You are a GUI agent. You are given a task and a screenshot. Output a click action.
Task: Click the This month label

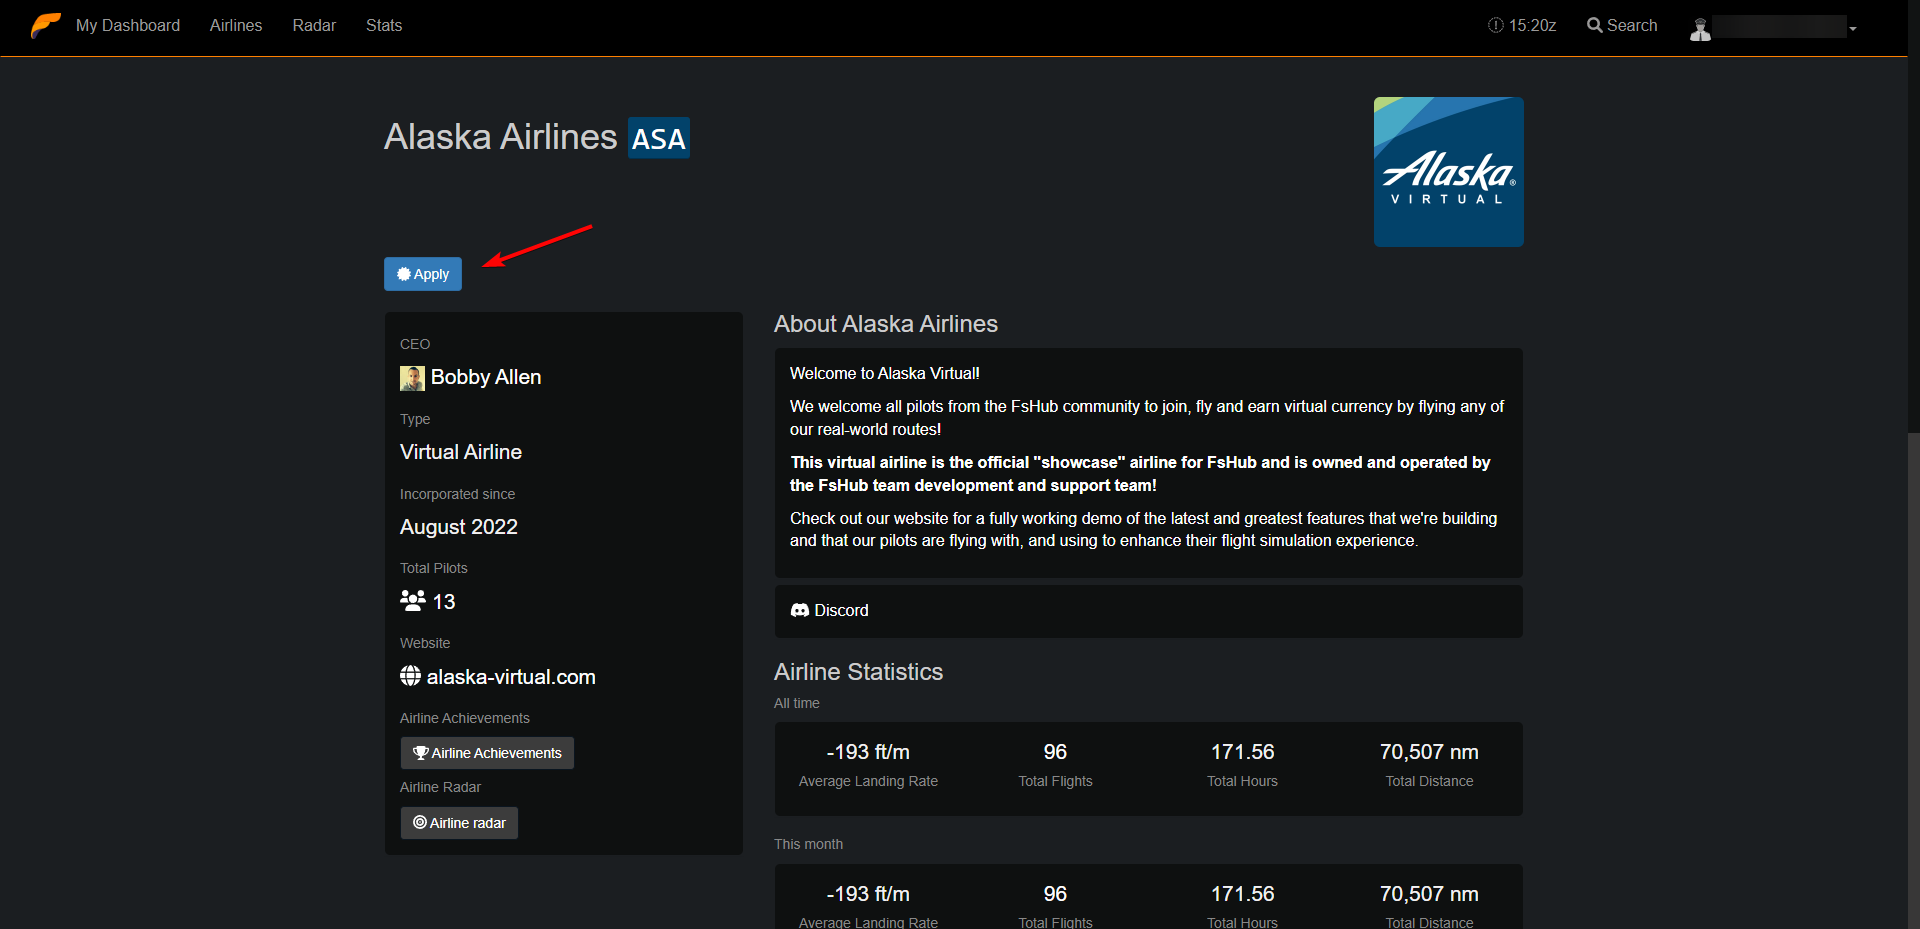808,844
